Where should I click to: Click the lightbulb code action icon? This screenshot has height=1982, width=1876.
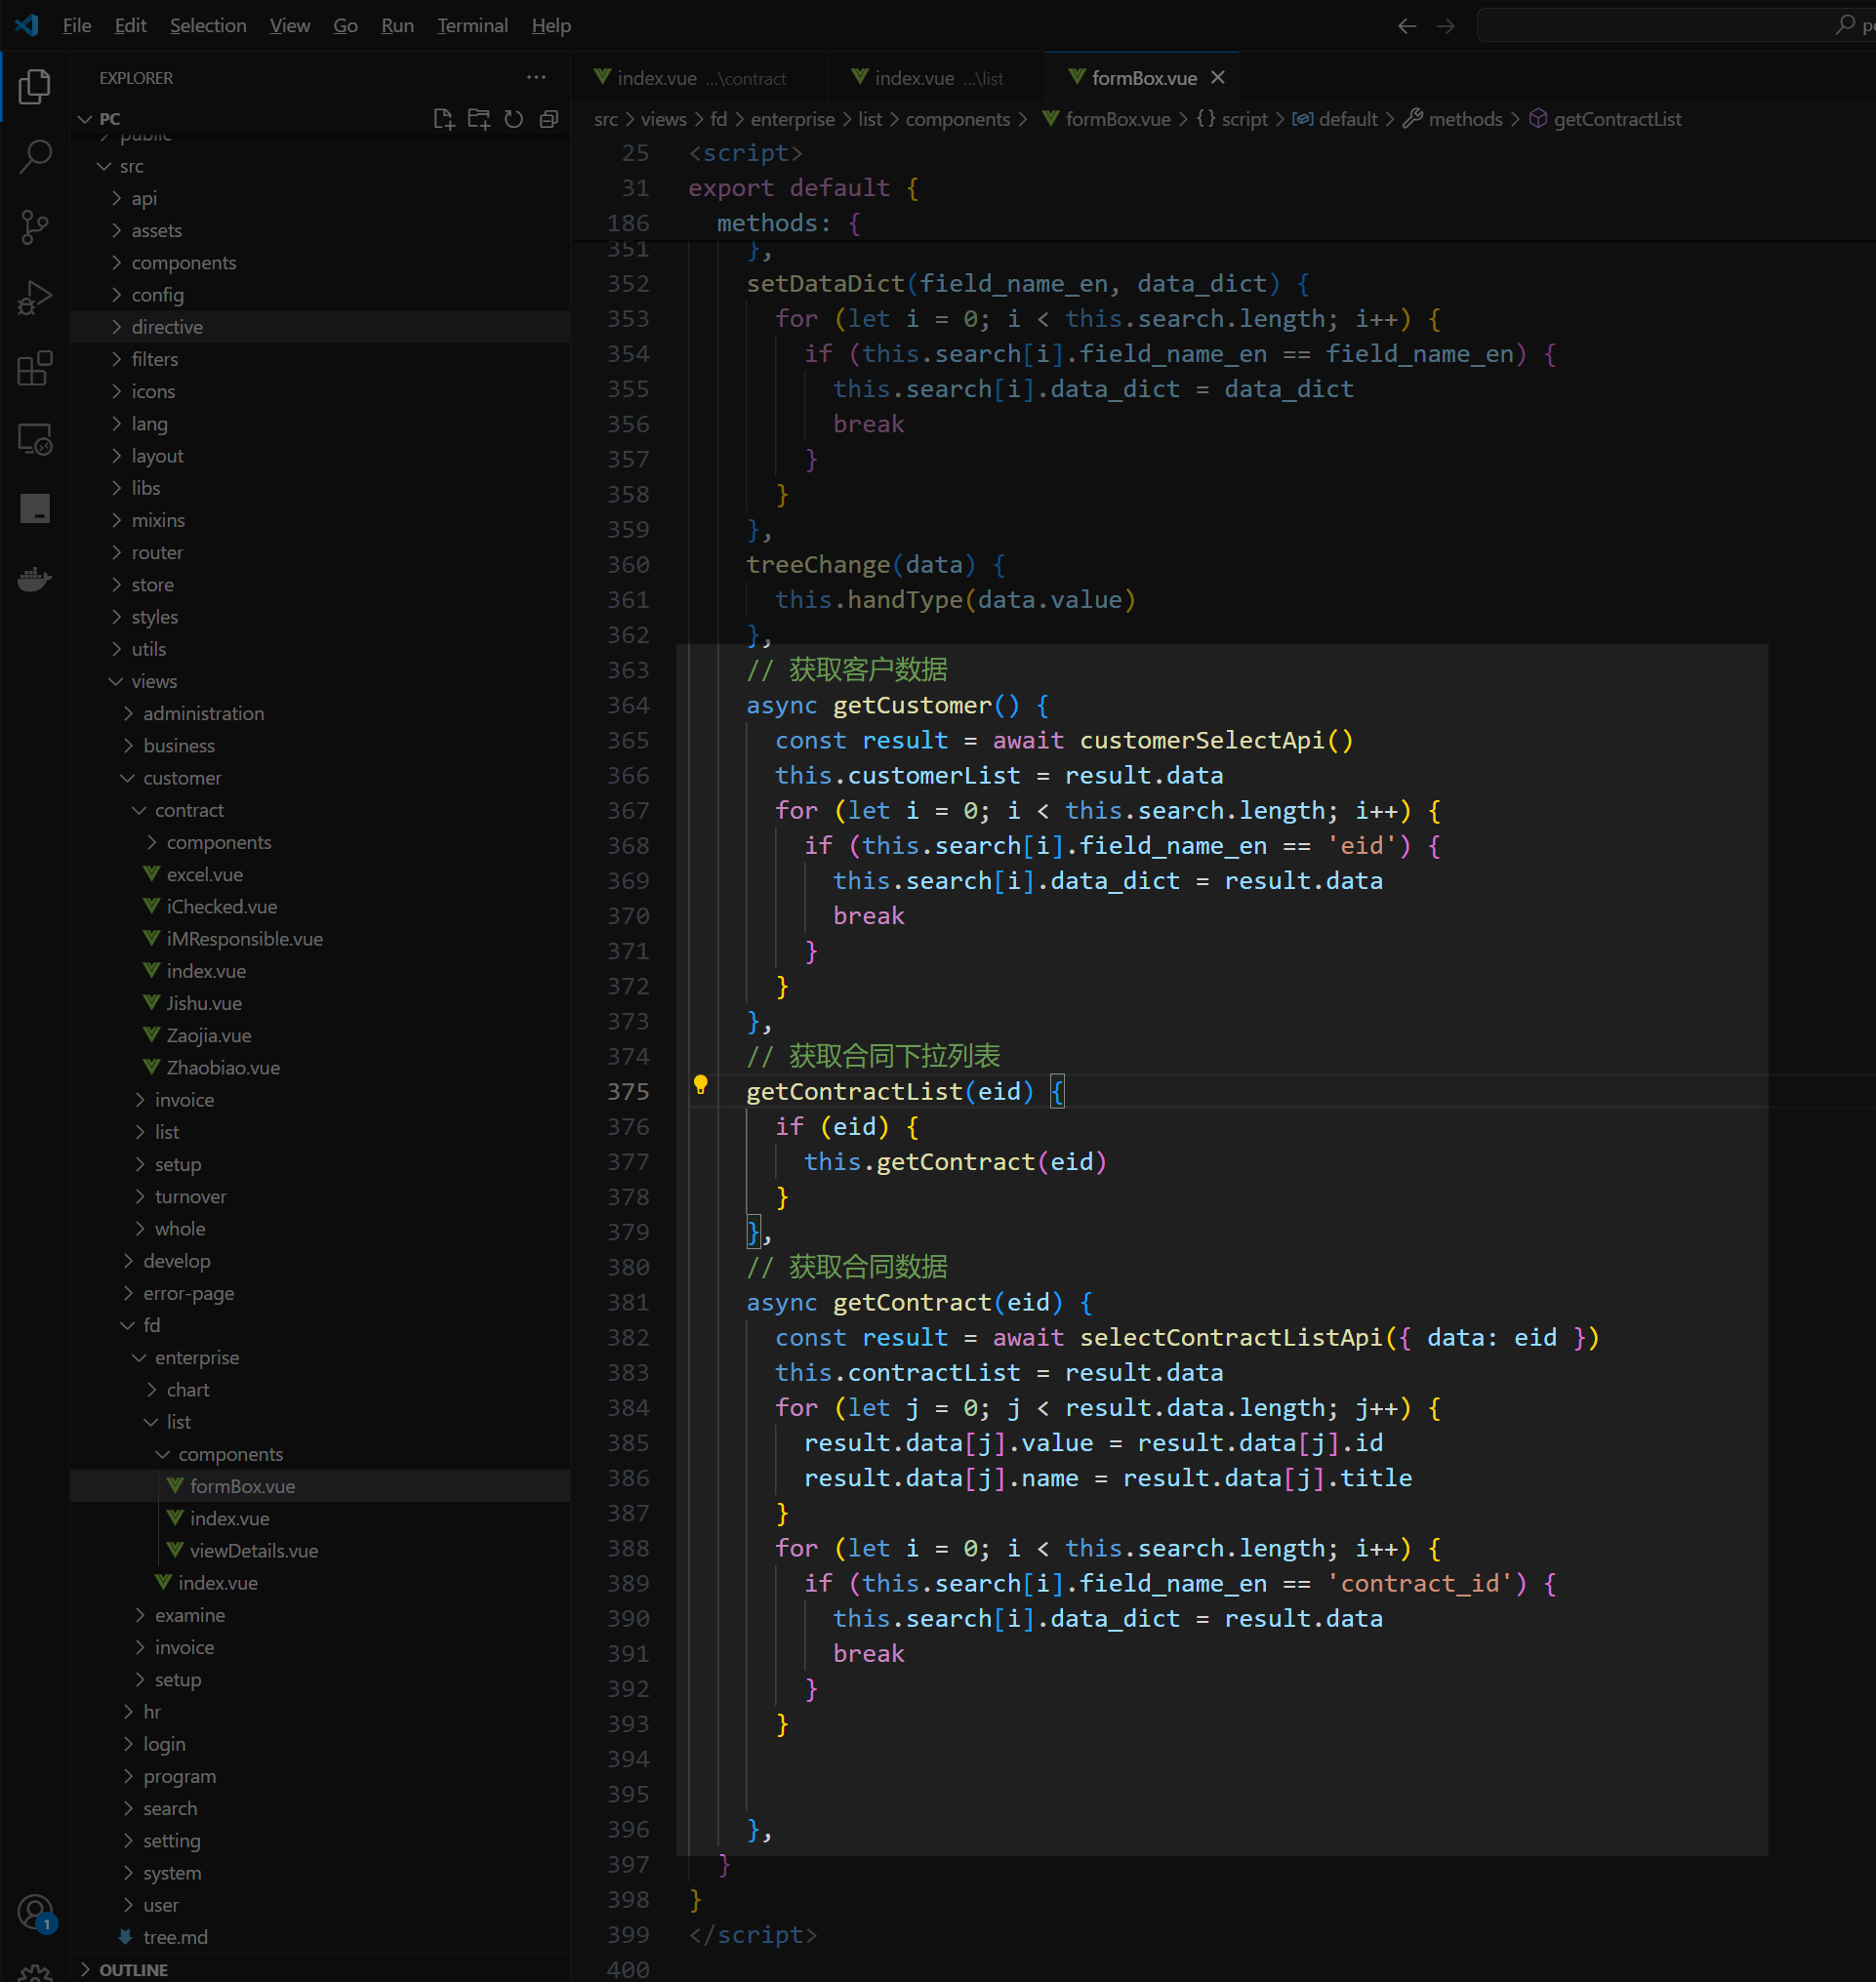click(x=700, y=1085)
